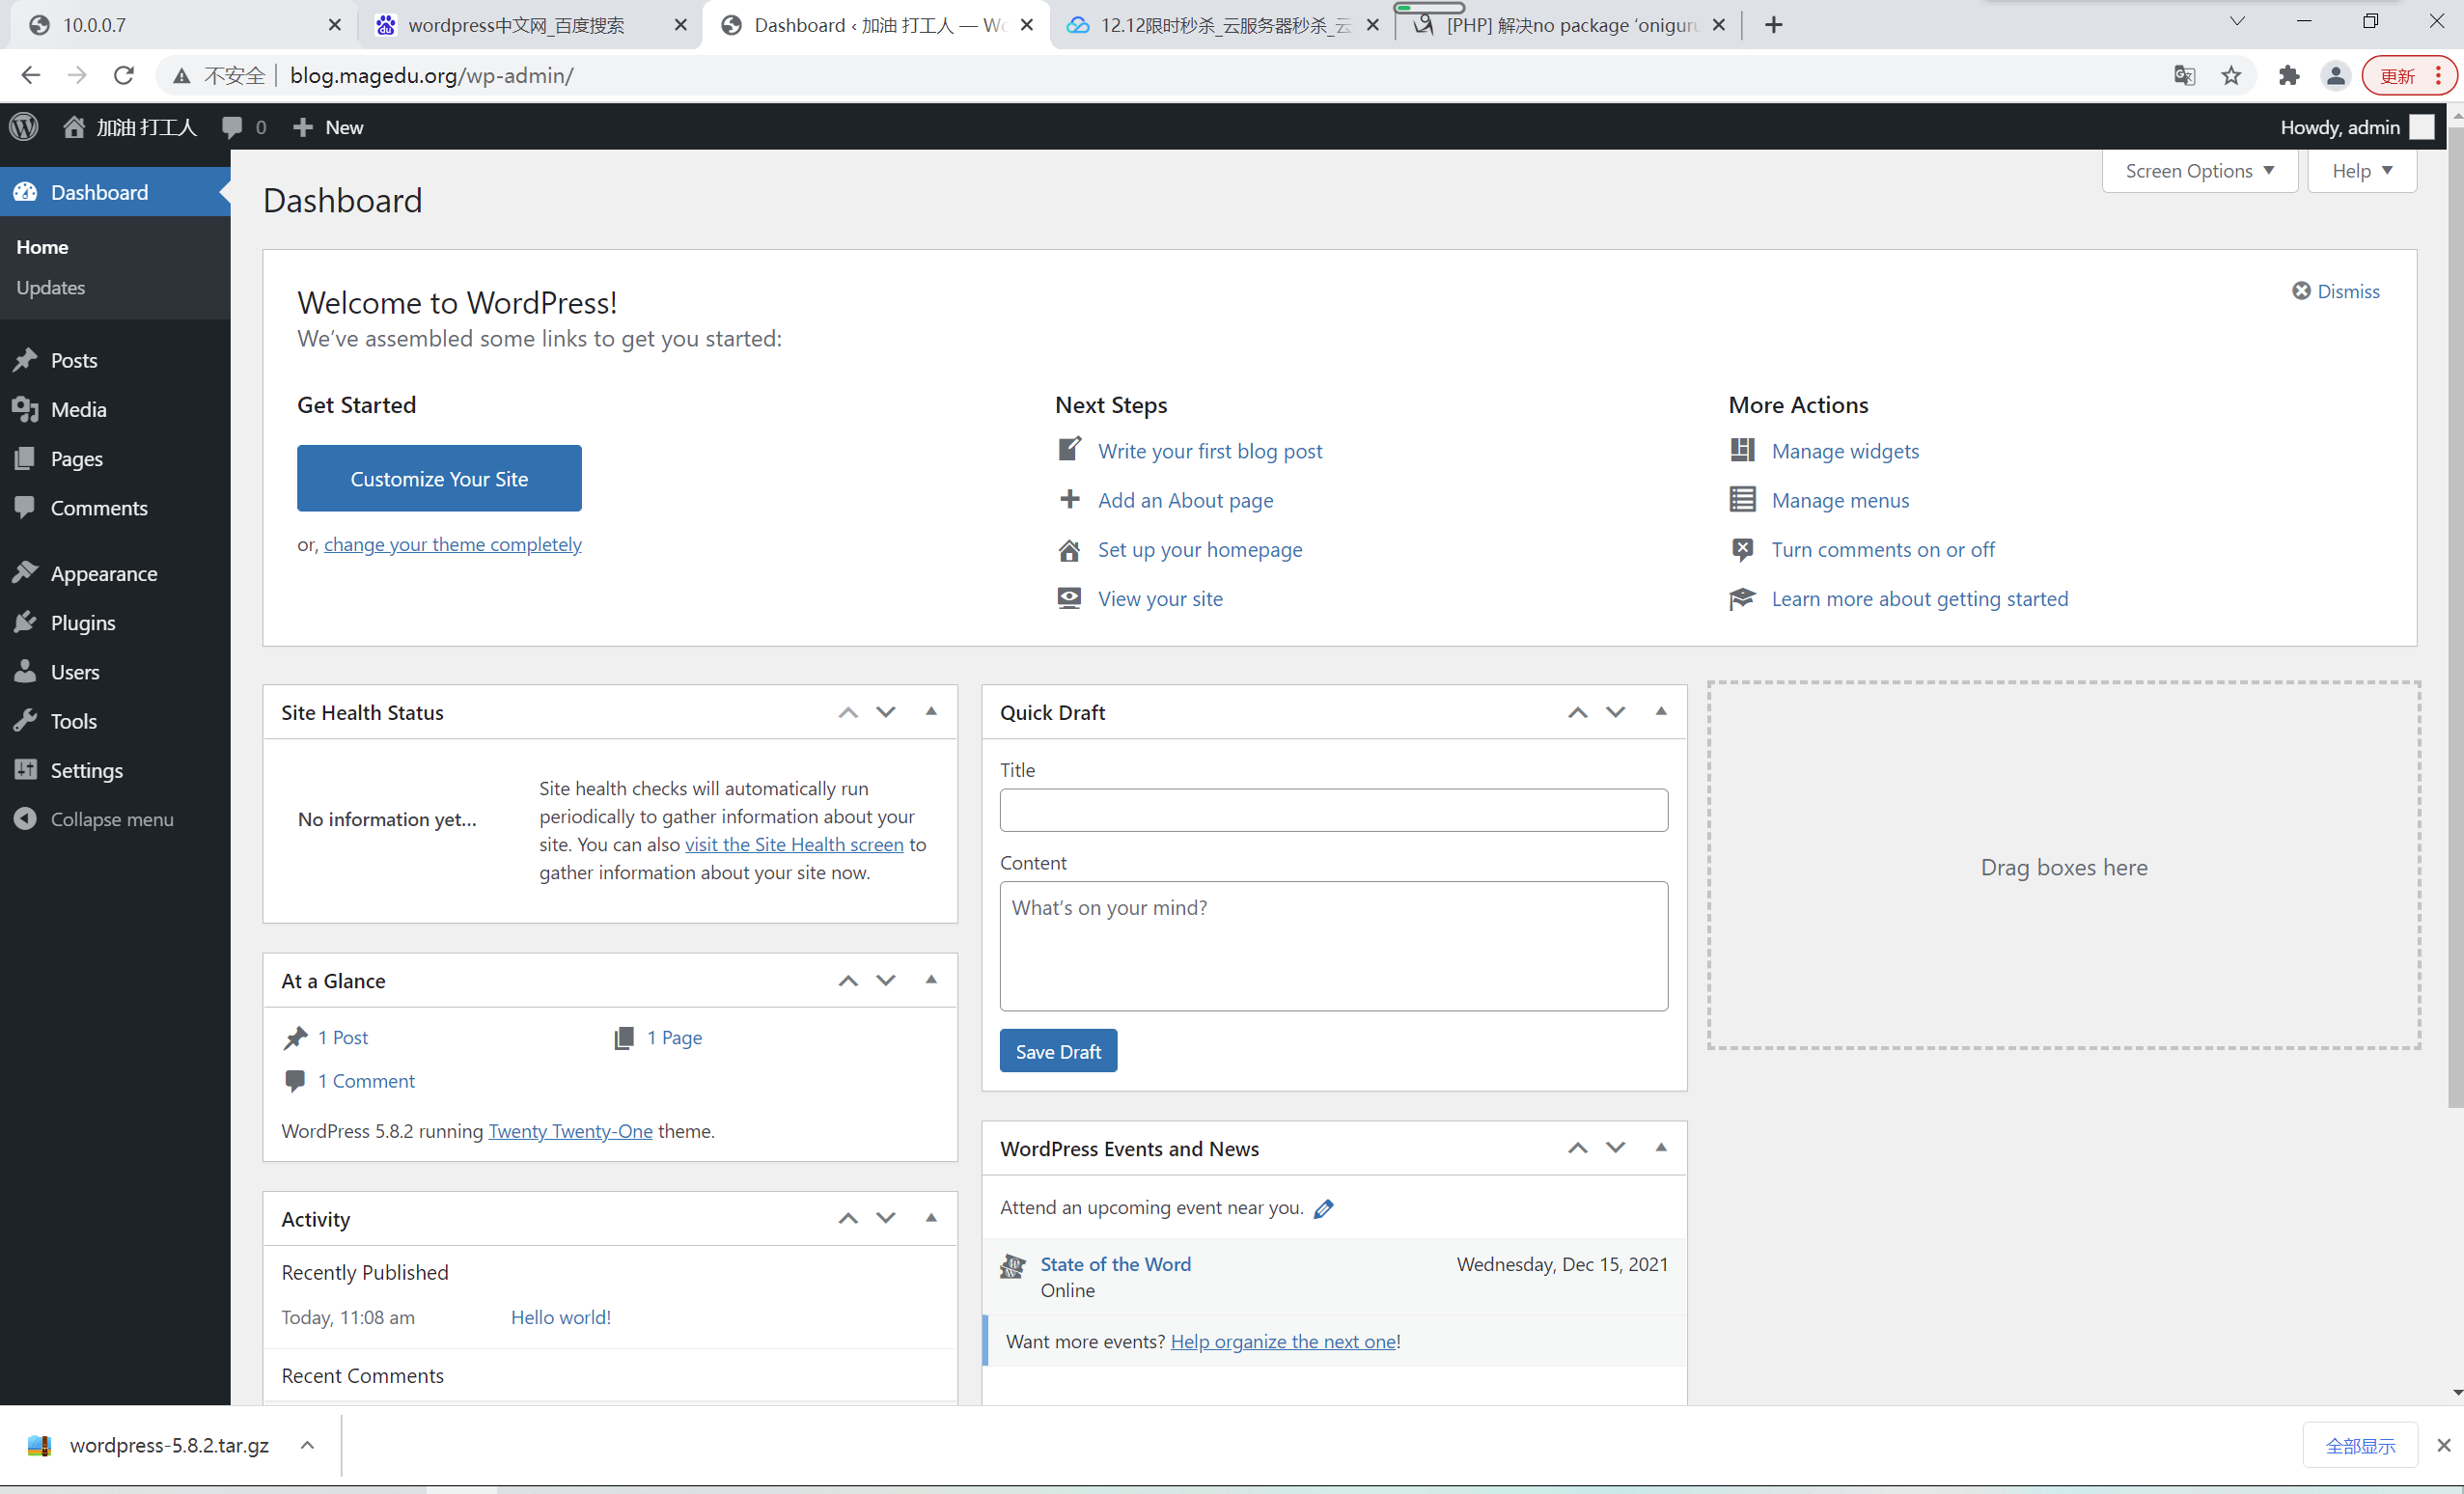This screenshot has height=1494, width=2464.
Task: Bookmark this page with star icon
Action: [x=2231, y=75]
